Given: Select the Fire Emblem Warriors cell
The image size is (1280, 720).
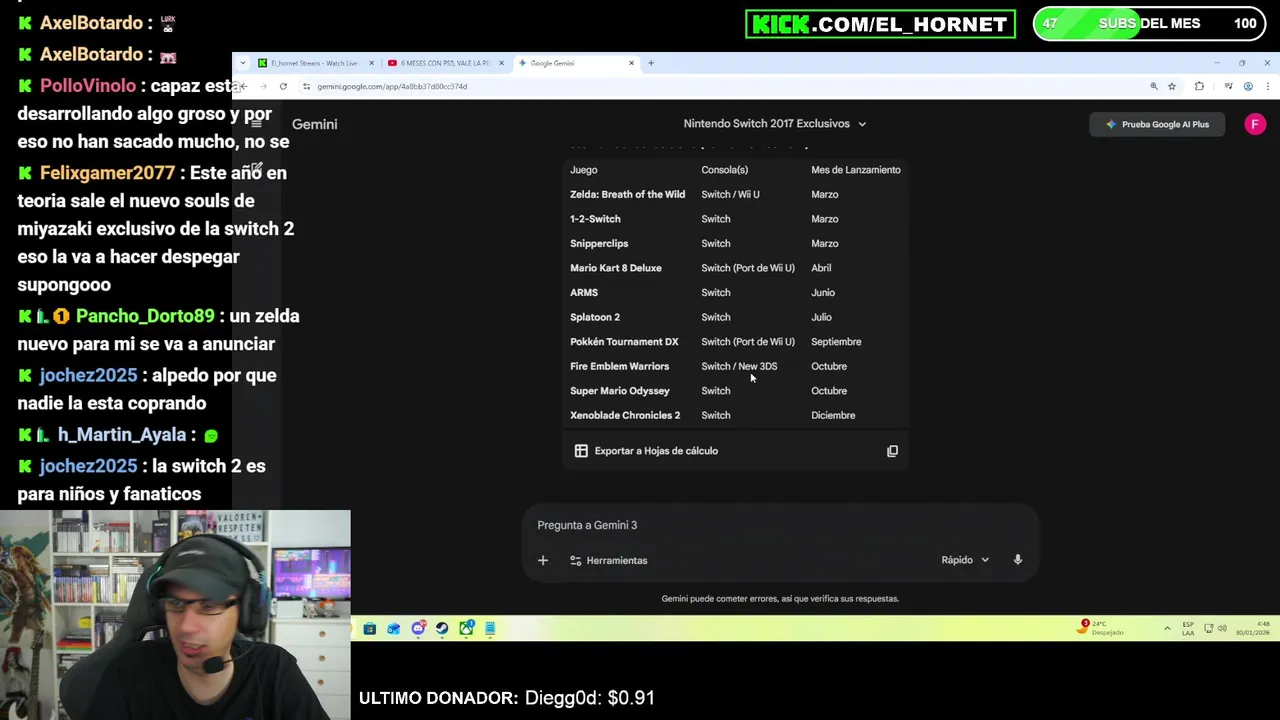Looking at the screenshot, I should [619, 366].
